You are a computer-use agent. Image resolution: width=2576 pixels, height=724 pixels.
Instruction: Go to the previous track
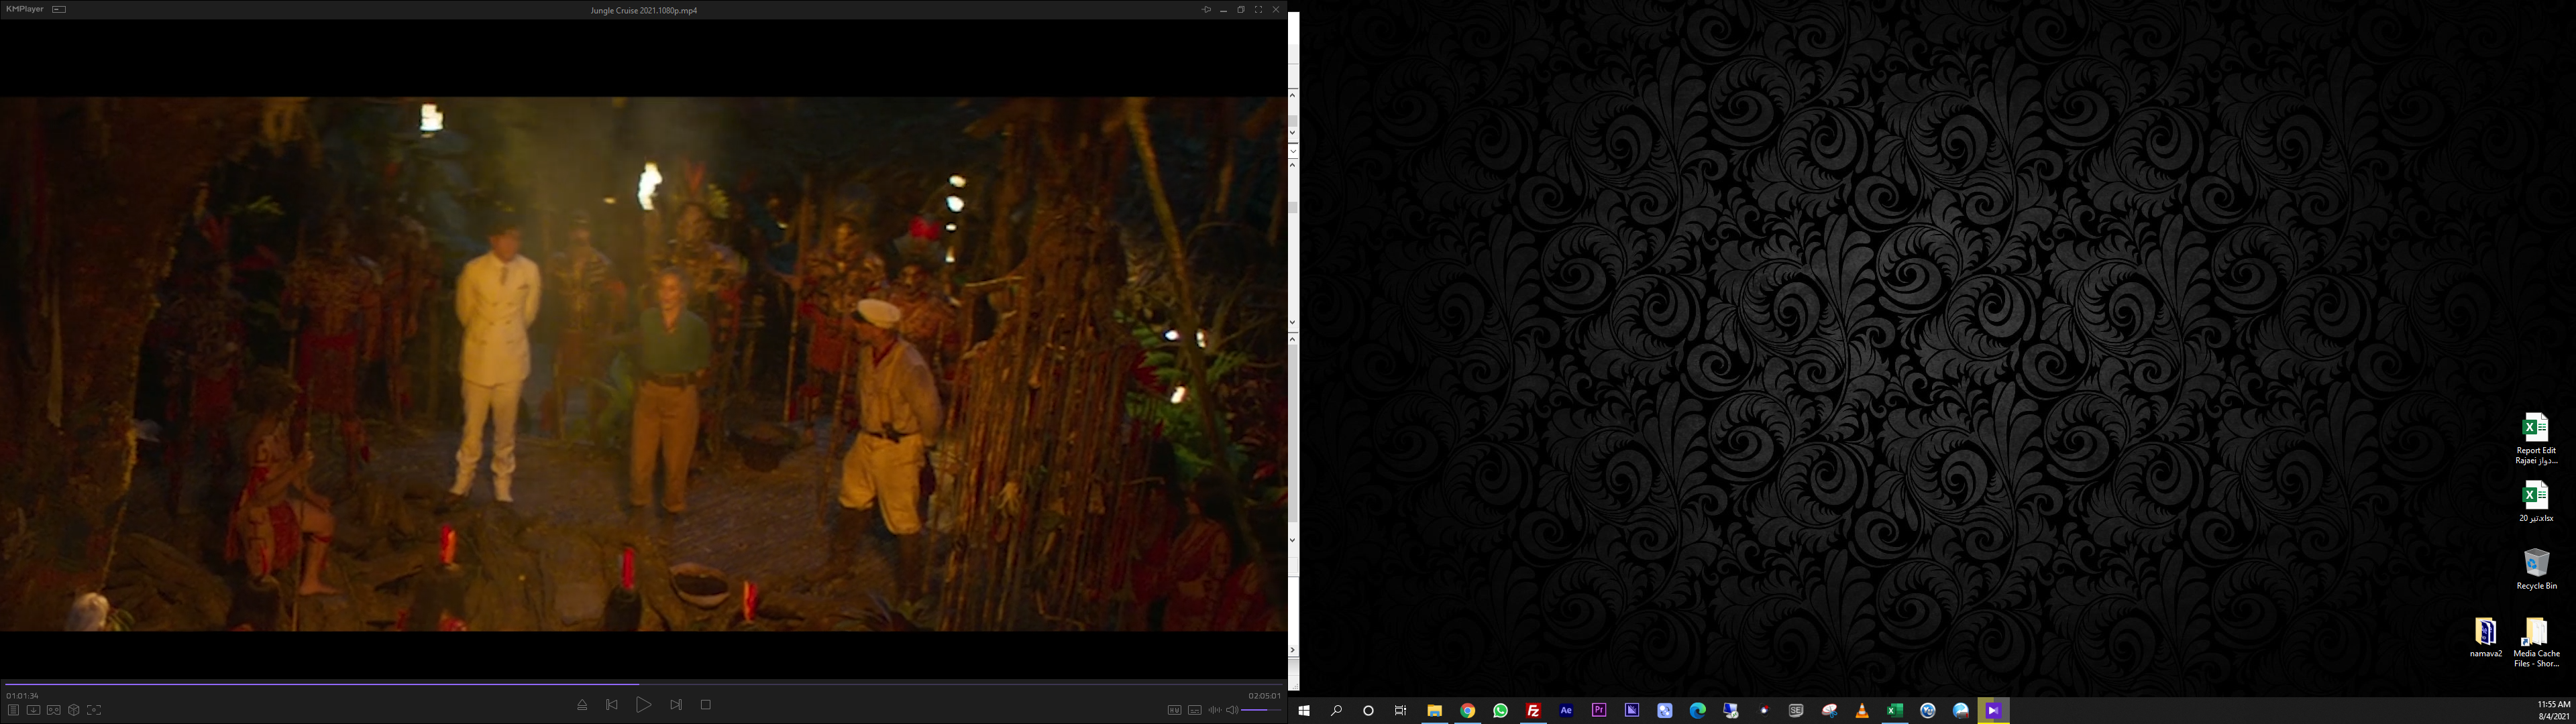[612, 705]
